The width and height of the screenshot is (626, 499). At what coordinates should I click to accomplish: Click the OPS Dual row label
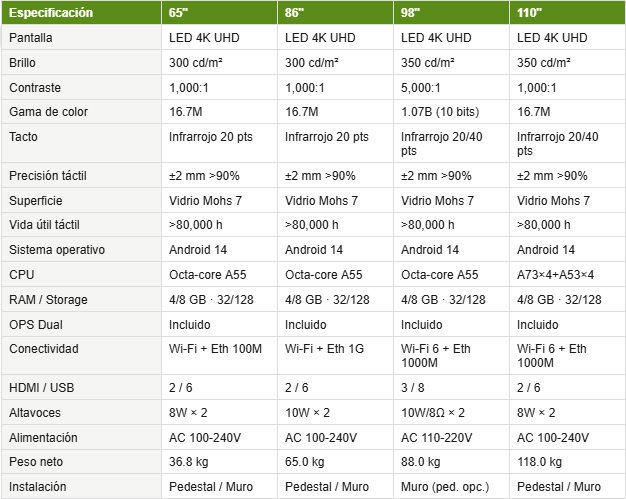click(x=81, y=325)
